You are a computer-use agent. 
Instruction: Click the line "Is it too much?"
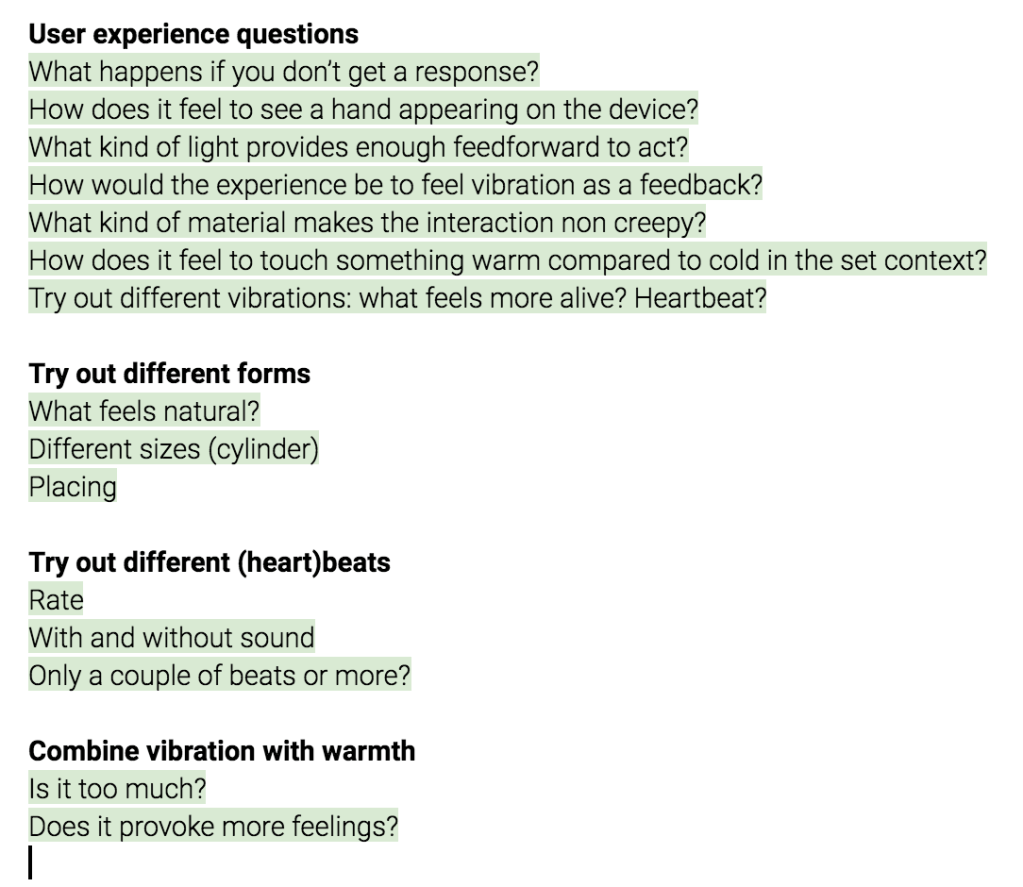[x=117, y=790]
